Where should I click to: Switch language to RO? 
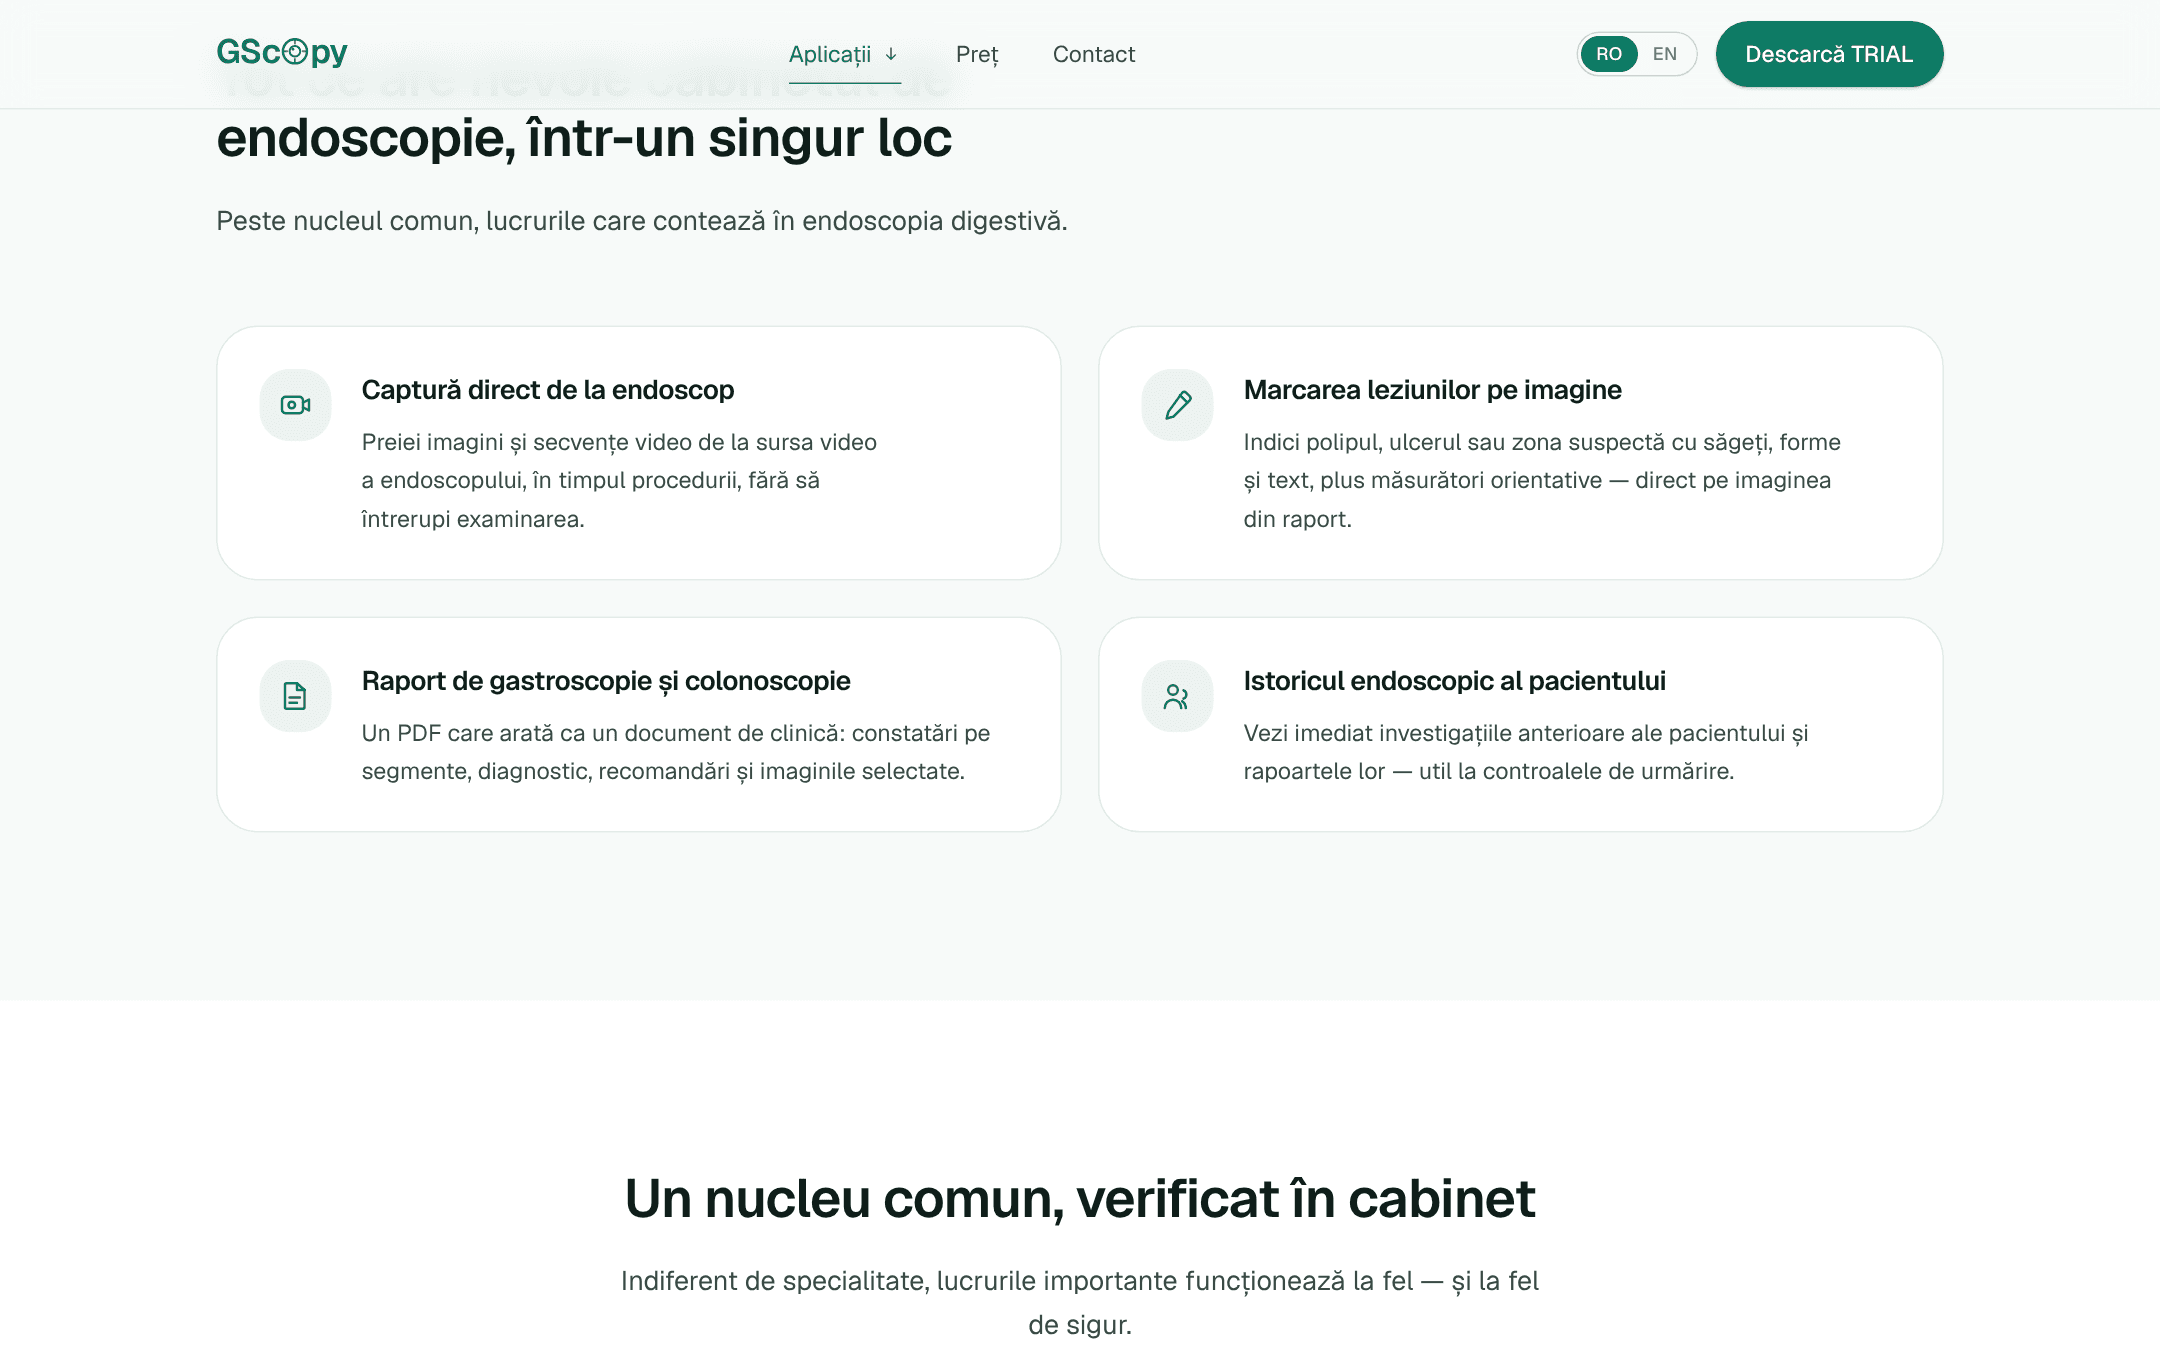[x=1608, y=54]
